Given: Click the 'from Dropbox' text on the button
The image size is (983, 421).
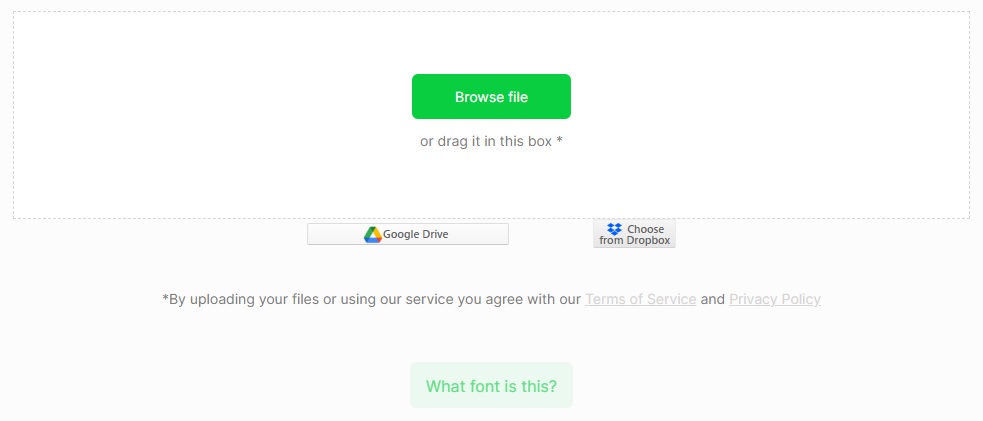Looking at the screenshot, I should click(634, 241).
